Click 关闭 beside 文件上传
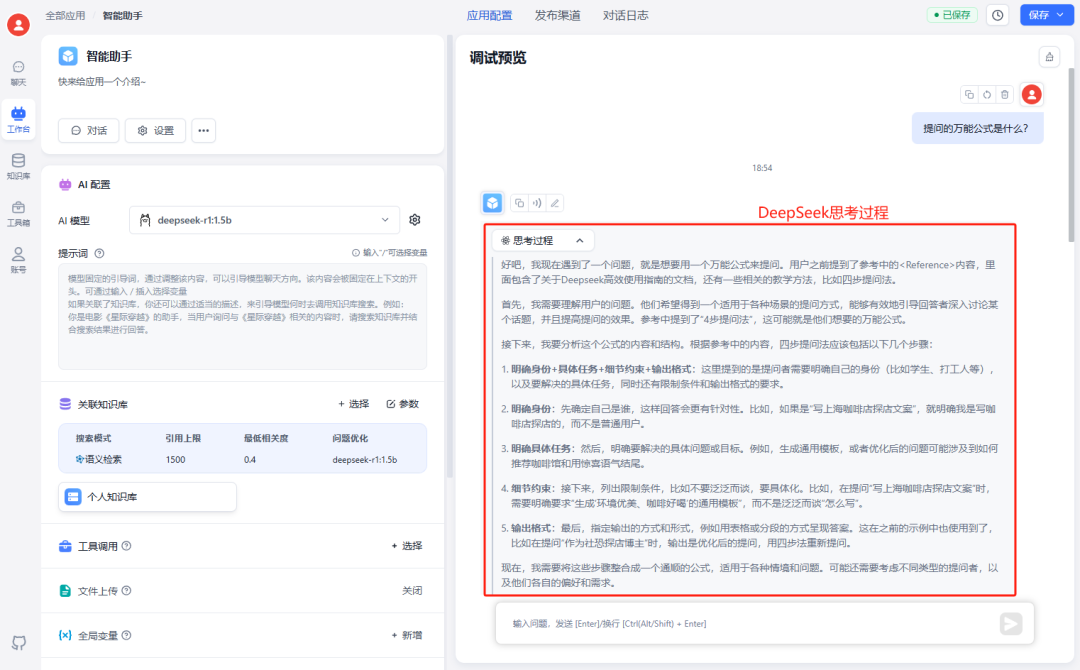The image size is (1080, 670). click(x=412, y=590)
